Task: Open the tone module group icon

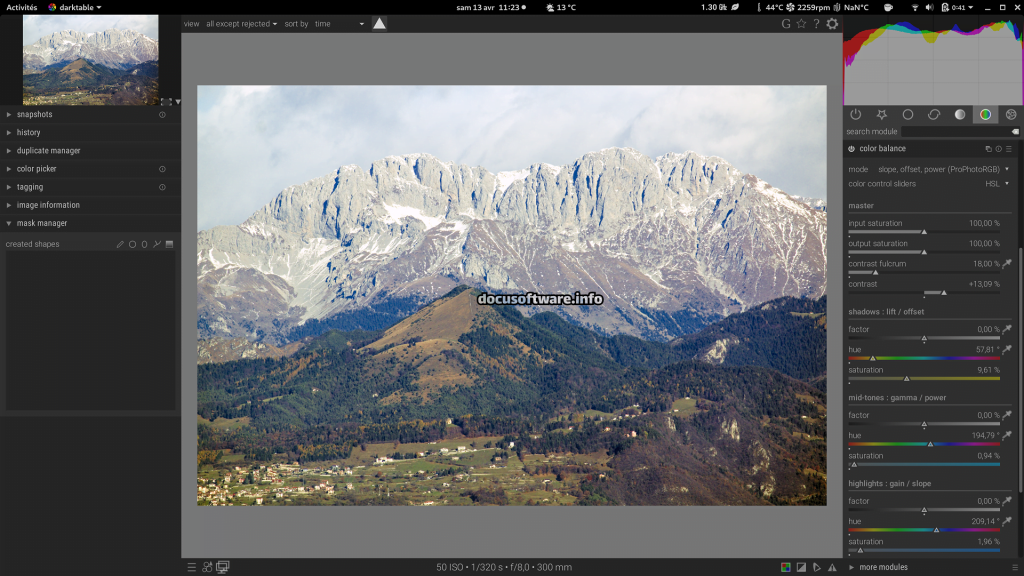Action: [959, 115]
